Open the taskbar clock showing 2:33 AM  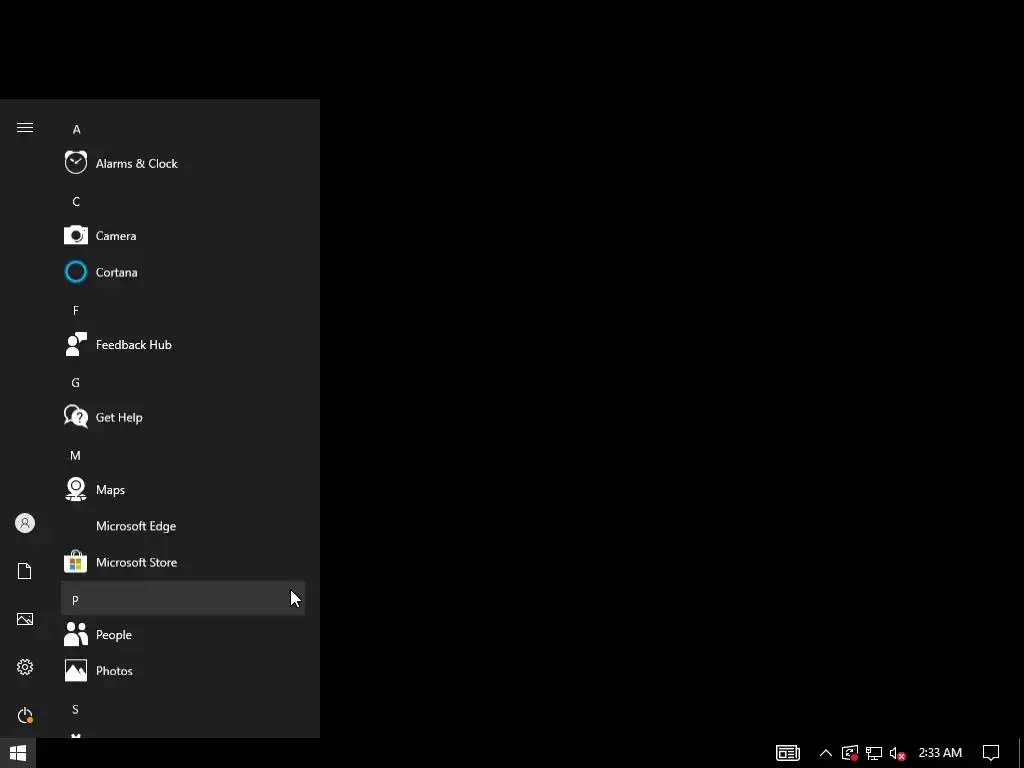click(940, 753)
